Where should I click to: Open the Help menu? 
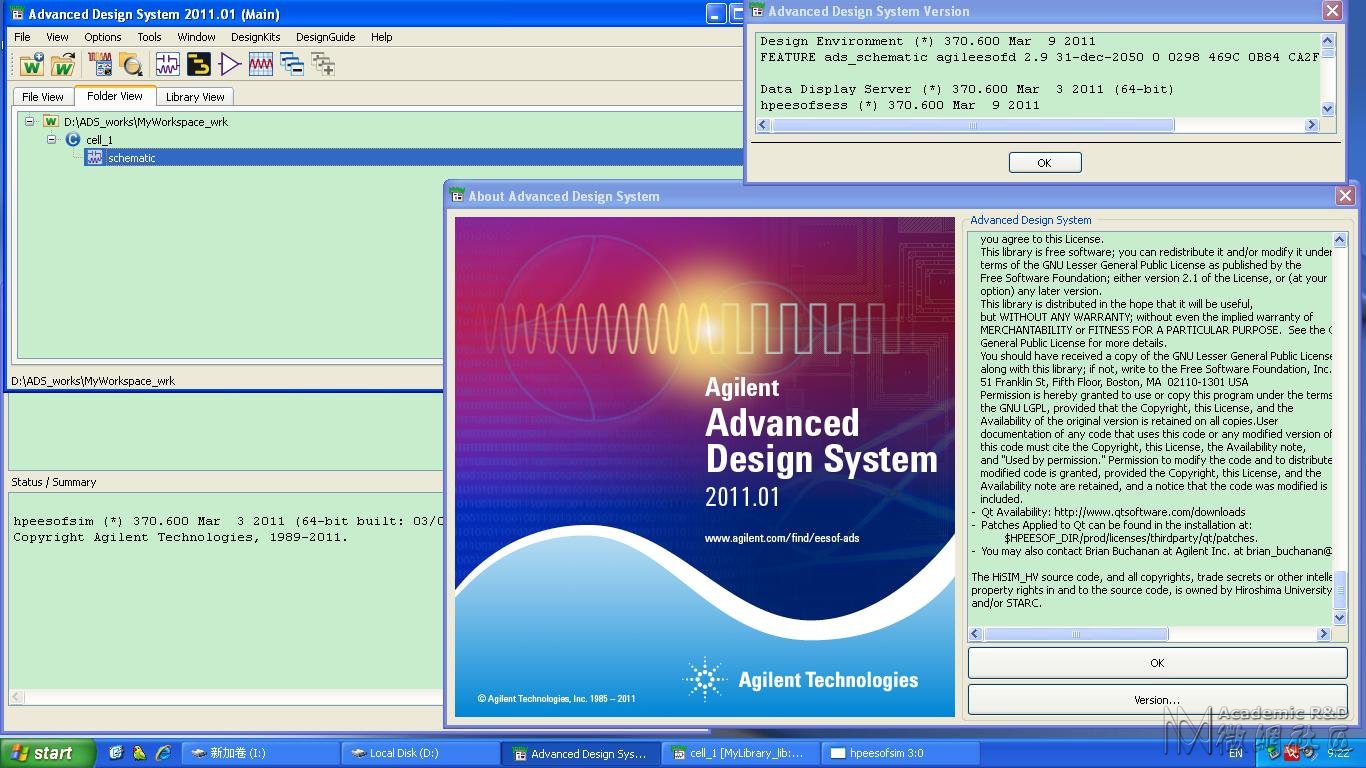[x=382, y=37]
